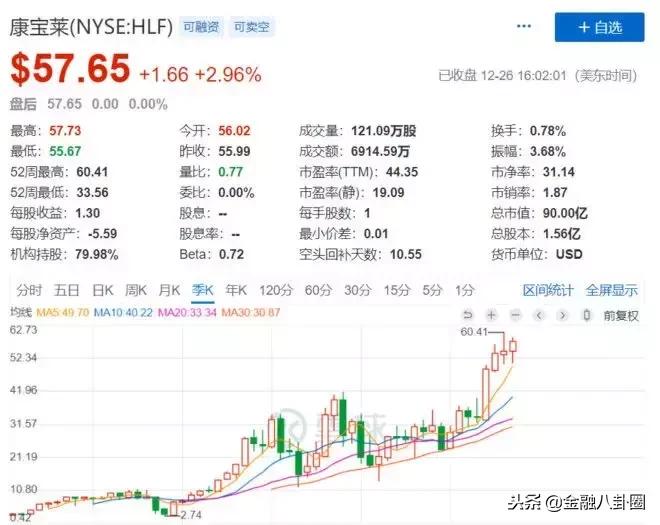Click 每股净资产 value -5.59

coord(103,234)
